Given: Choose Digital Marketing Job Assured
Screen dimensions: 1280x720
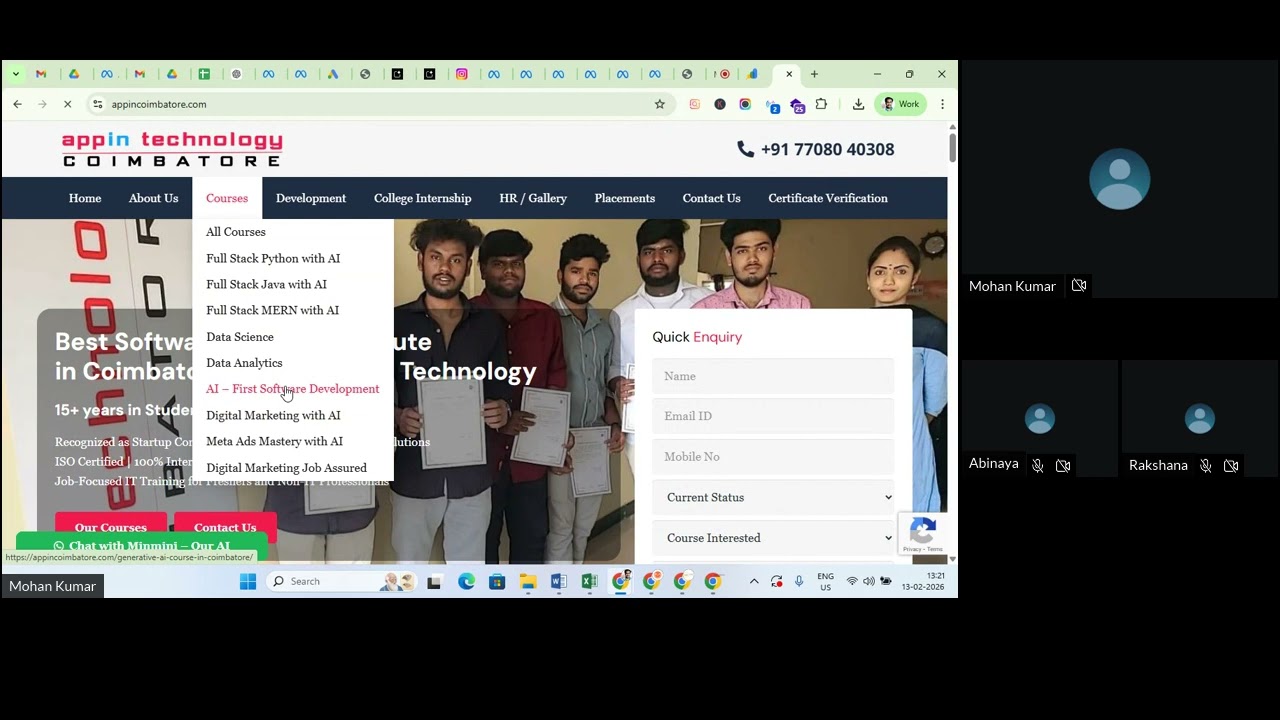Looking at the screenshot, I should pyautogui.click(x=286, y=468).
